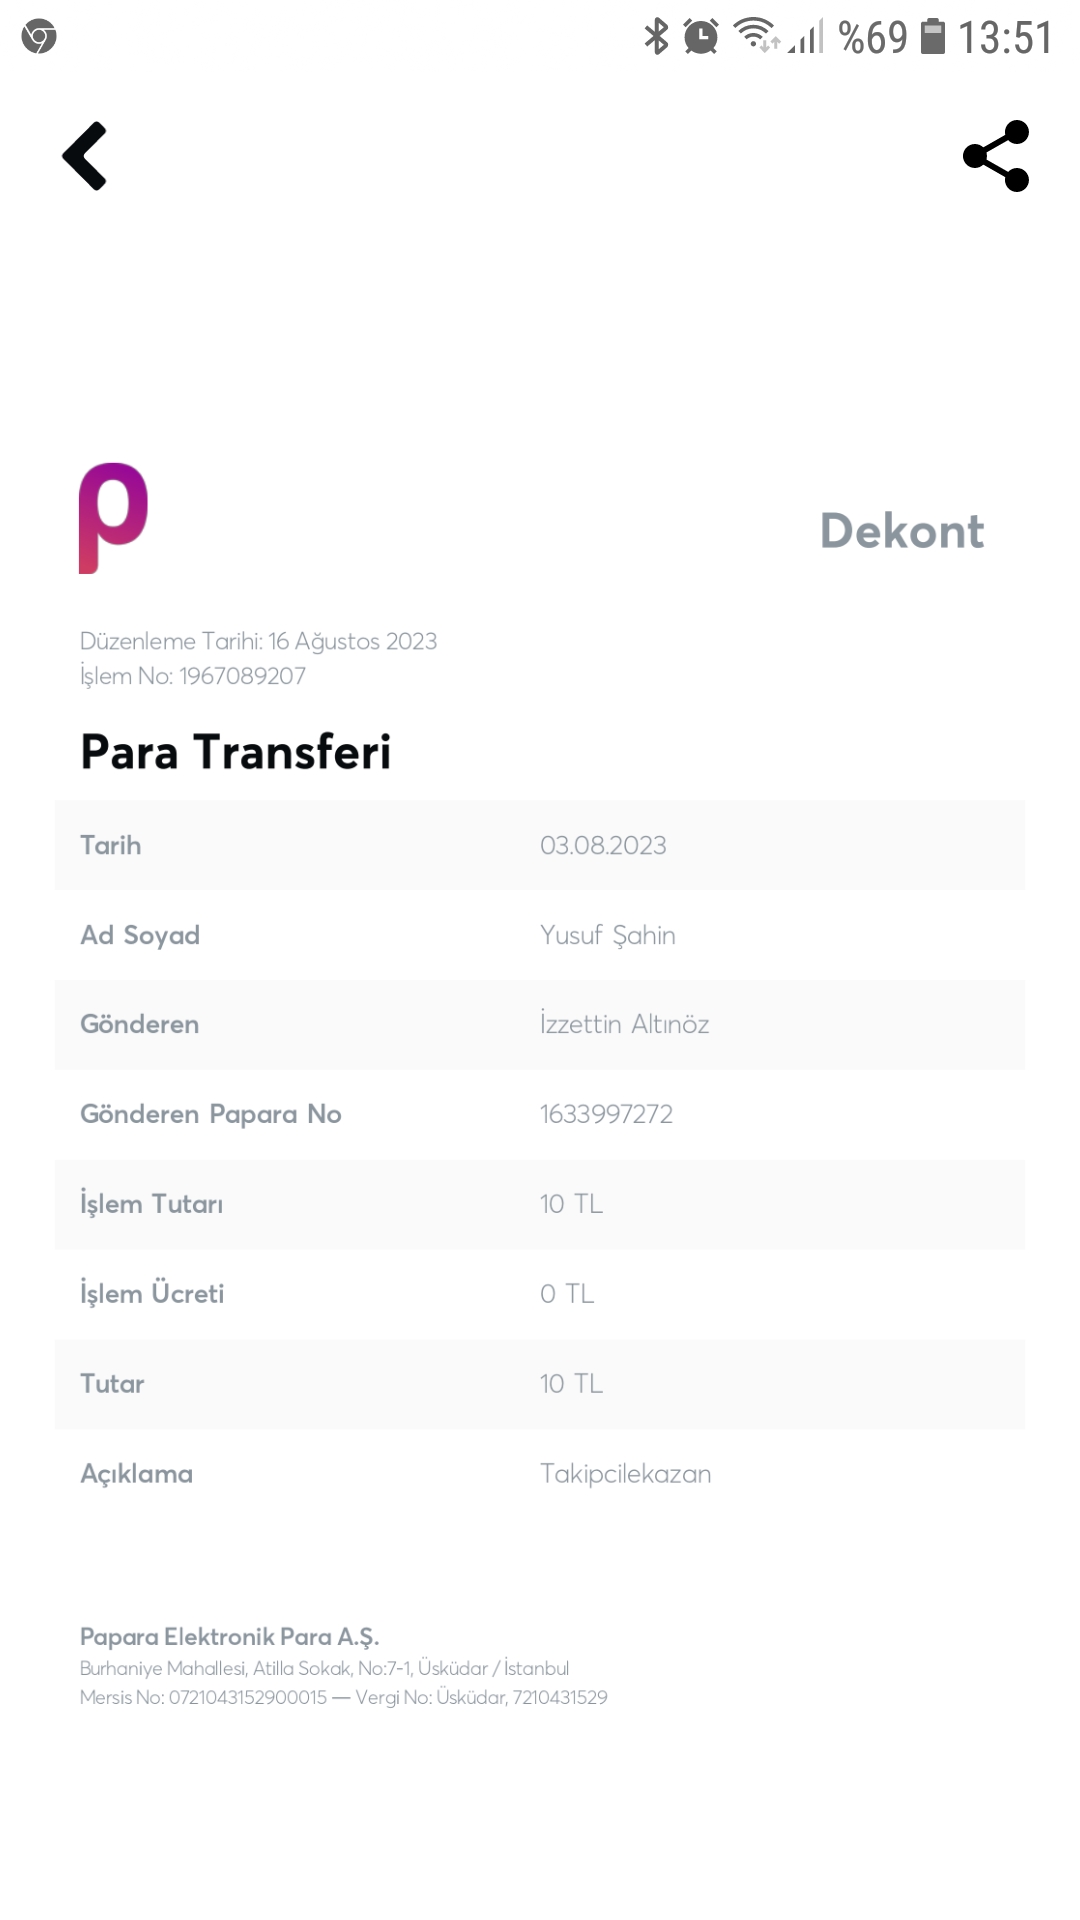Viewport: 1080px width, 1920px height.
Task: Tap the recipient name Yusuf Şahin
Action: pos(608,935)
